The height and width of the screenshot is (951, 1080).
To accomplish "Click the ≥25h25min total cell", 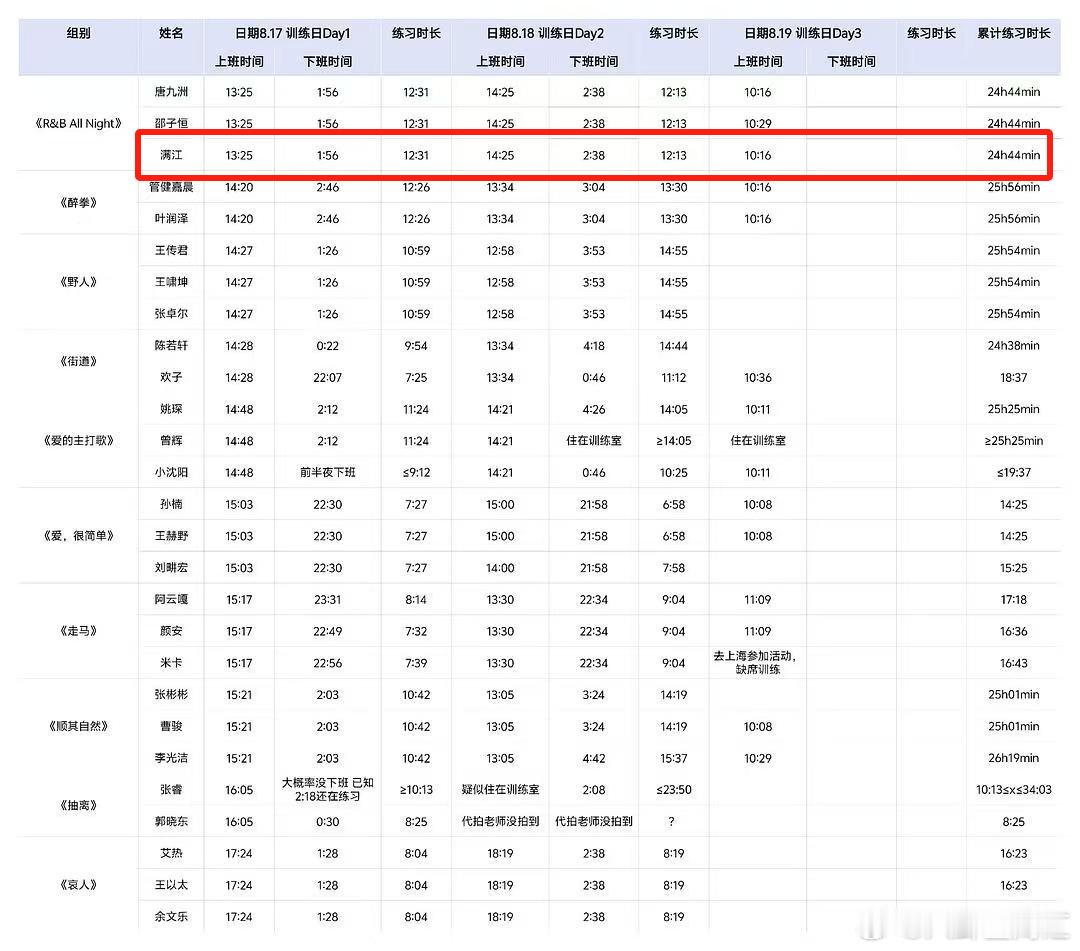I will tap(1013, 440).
